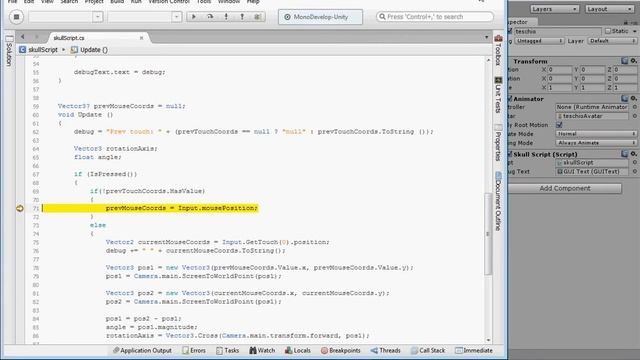Open the Application Output pad
Viewport: 640px width, 360px height.
142,350
